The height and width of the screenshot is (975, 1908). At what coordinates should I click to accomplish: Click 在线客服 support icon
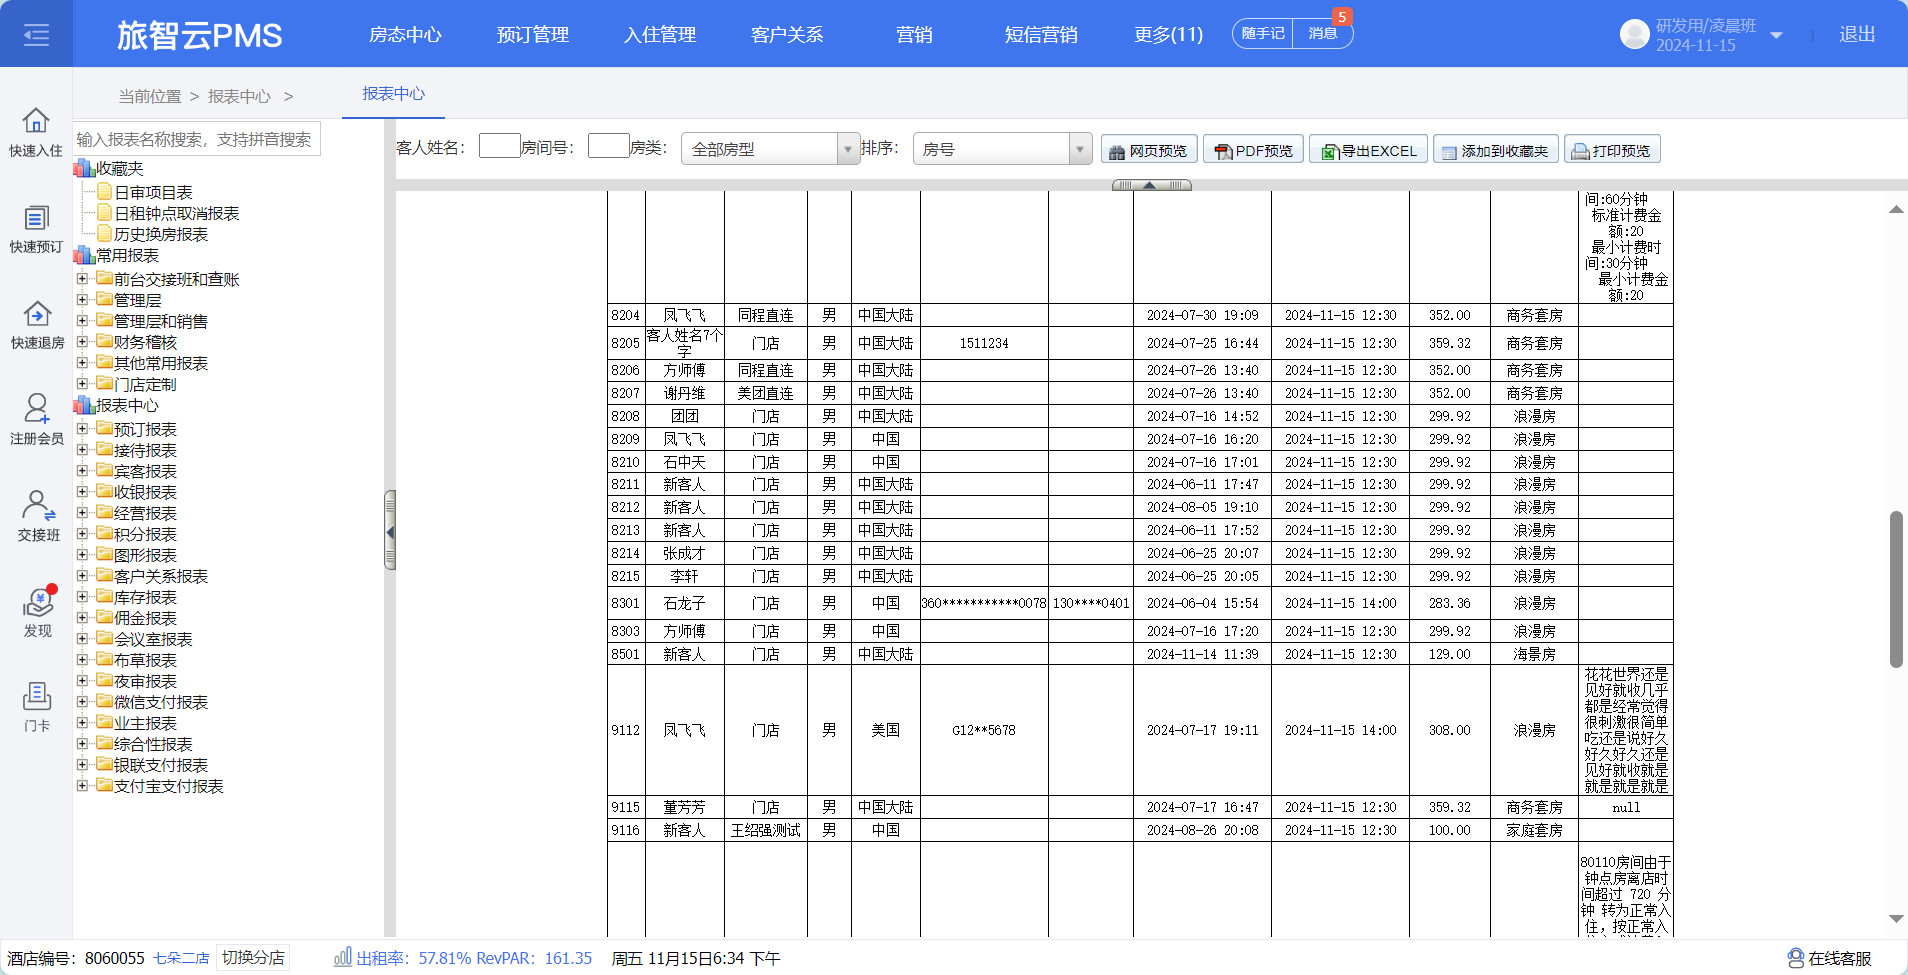(1796, 958)
